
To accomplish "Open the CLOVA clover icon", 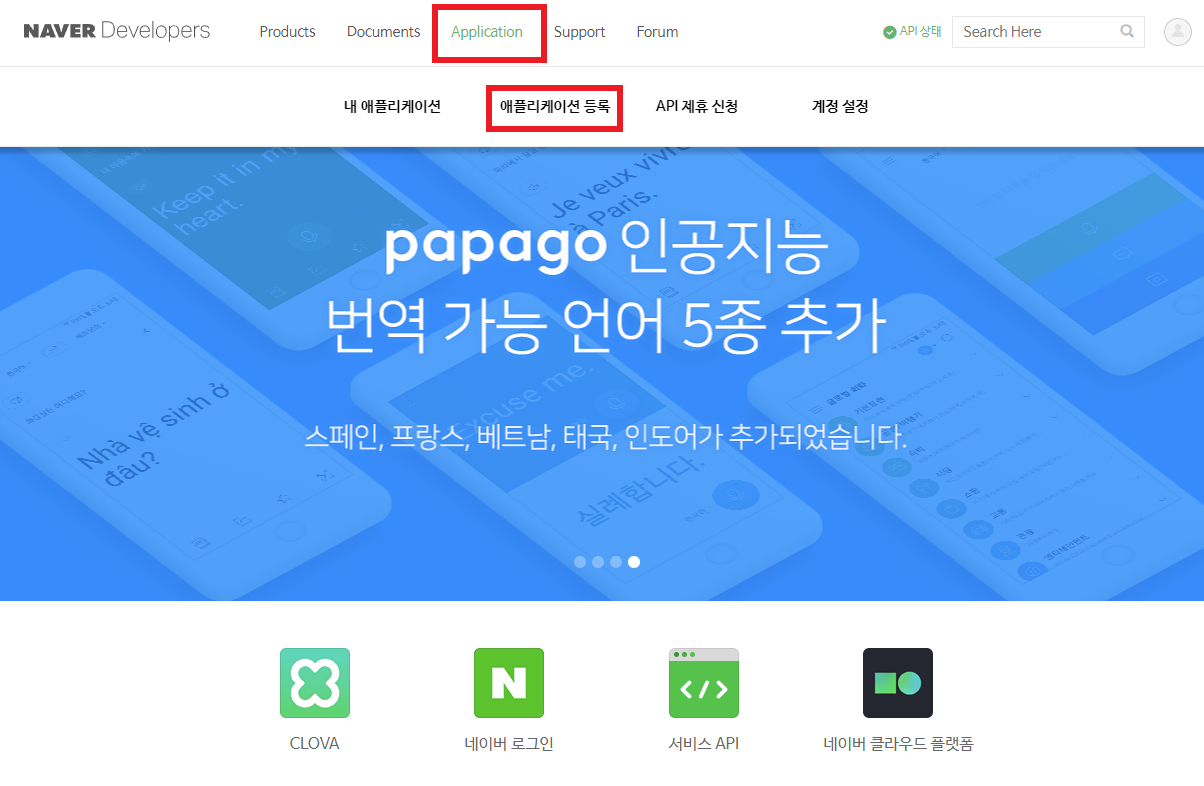I will 315,683.
